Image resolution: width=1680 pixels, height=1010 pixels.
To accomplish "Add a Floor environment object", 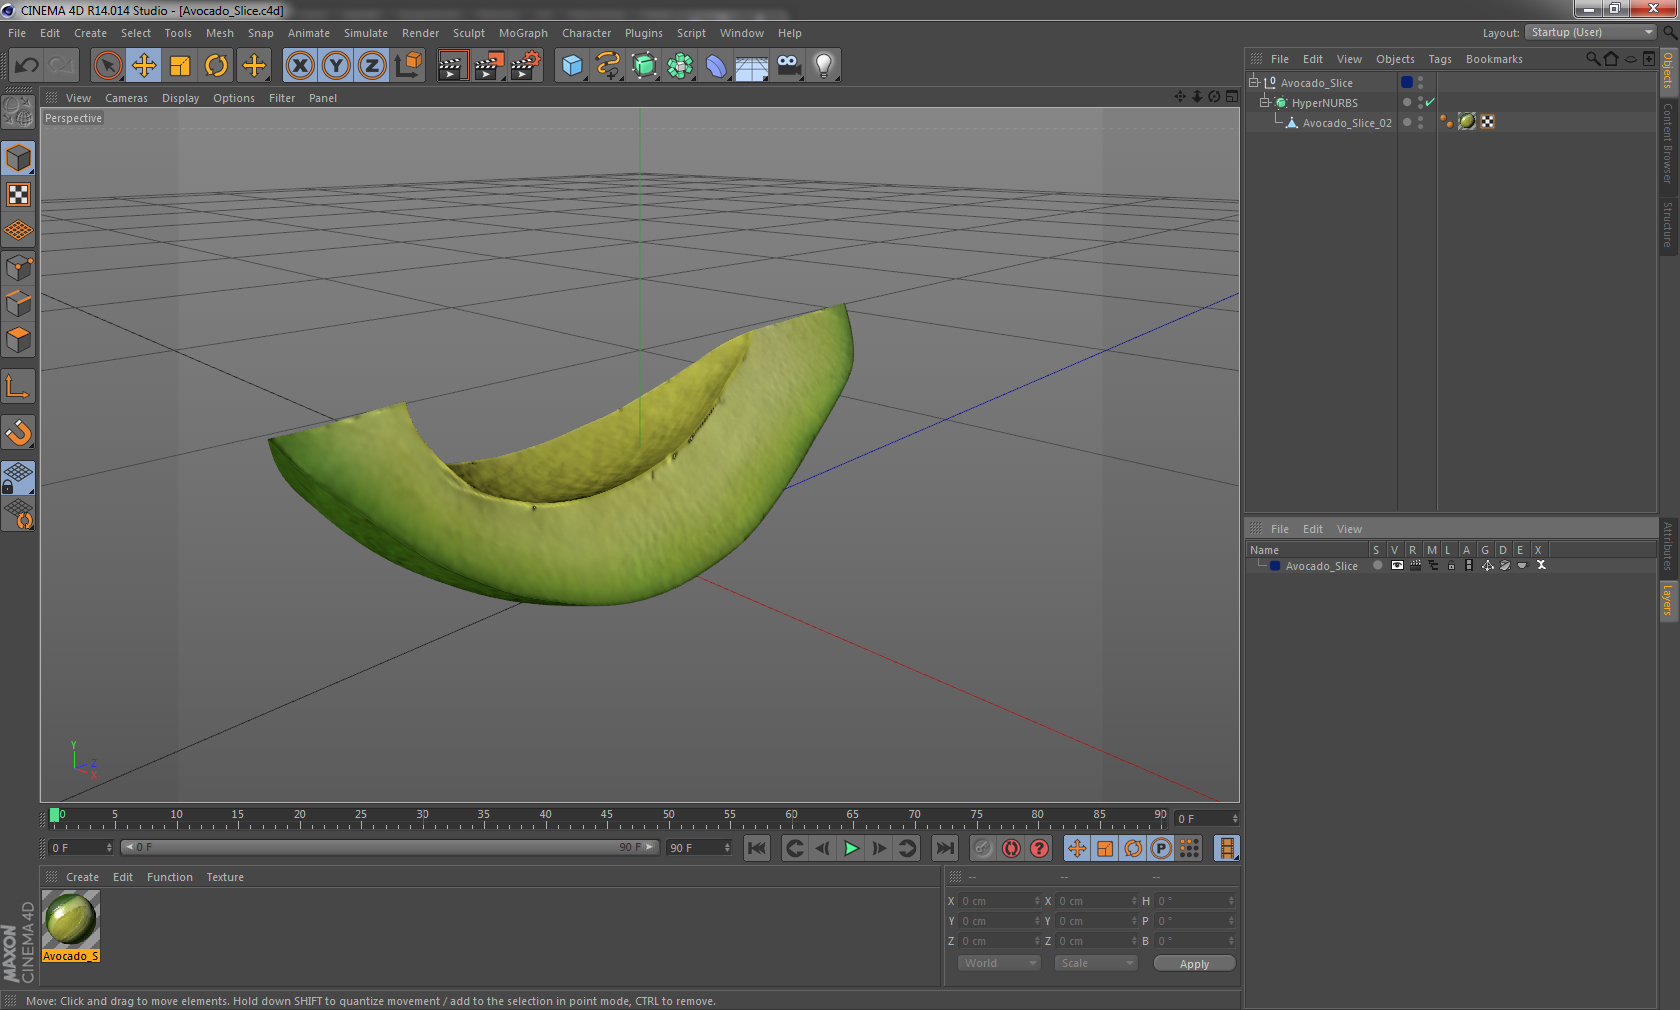I will click(752, 66).
